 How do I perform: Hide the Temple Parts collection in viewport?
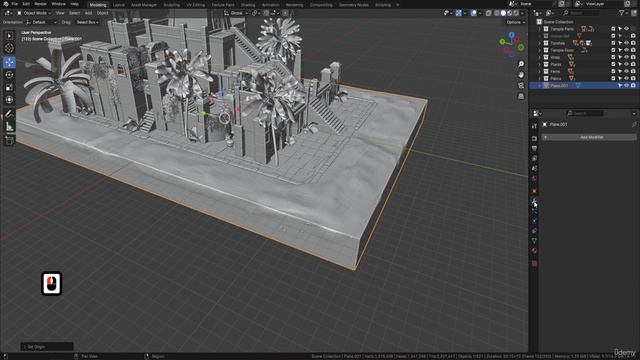(x=627, y=29)
